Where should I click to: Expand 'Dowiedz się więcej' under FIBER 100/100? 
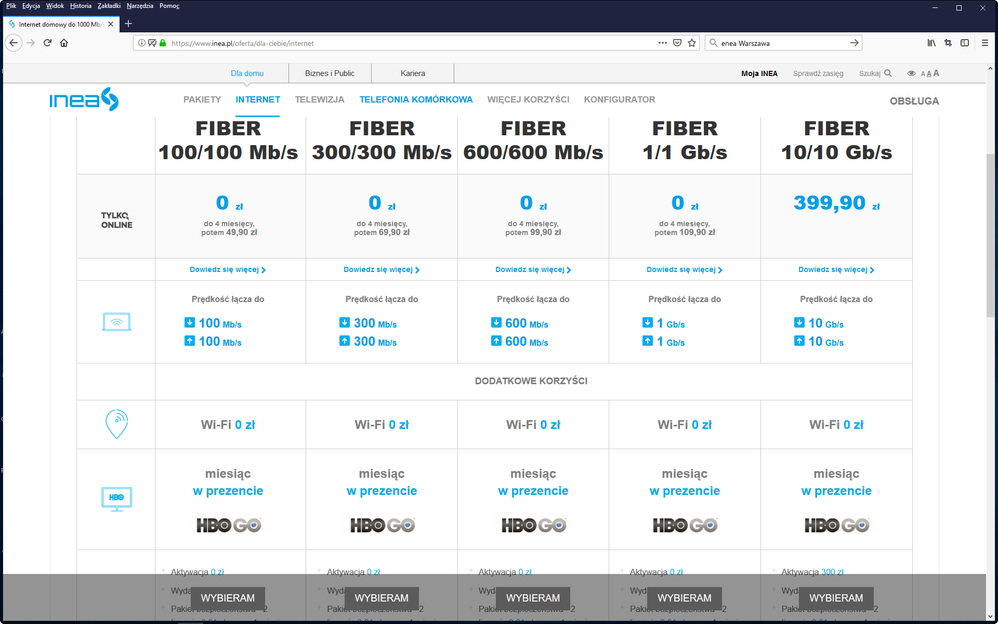(228, 270)
